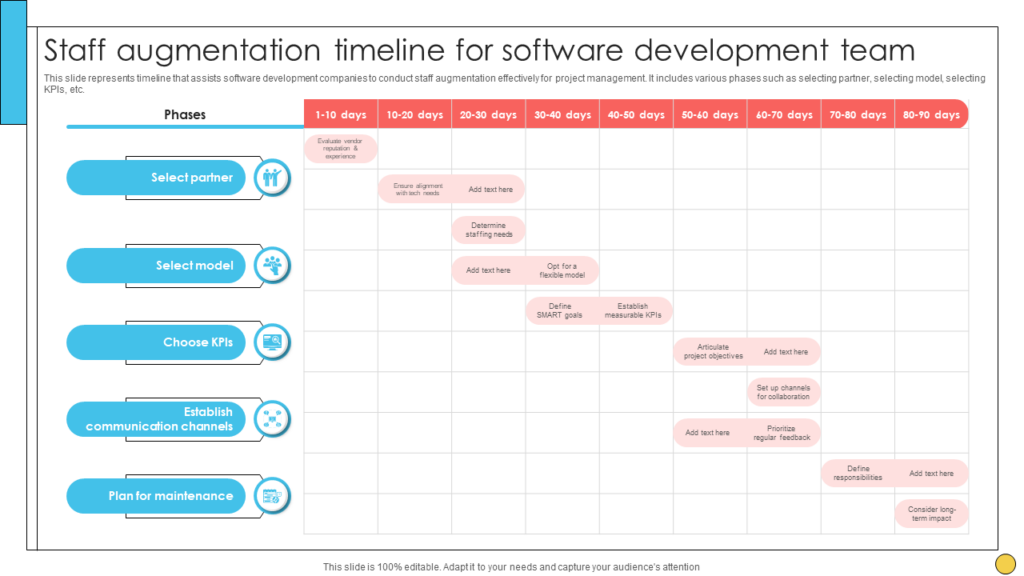Click the Select partner handshake icon
Image resolution: width=1024 pixels, height=576 pixels.
[x=272, y=178]
